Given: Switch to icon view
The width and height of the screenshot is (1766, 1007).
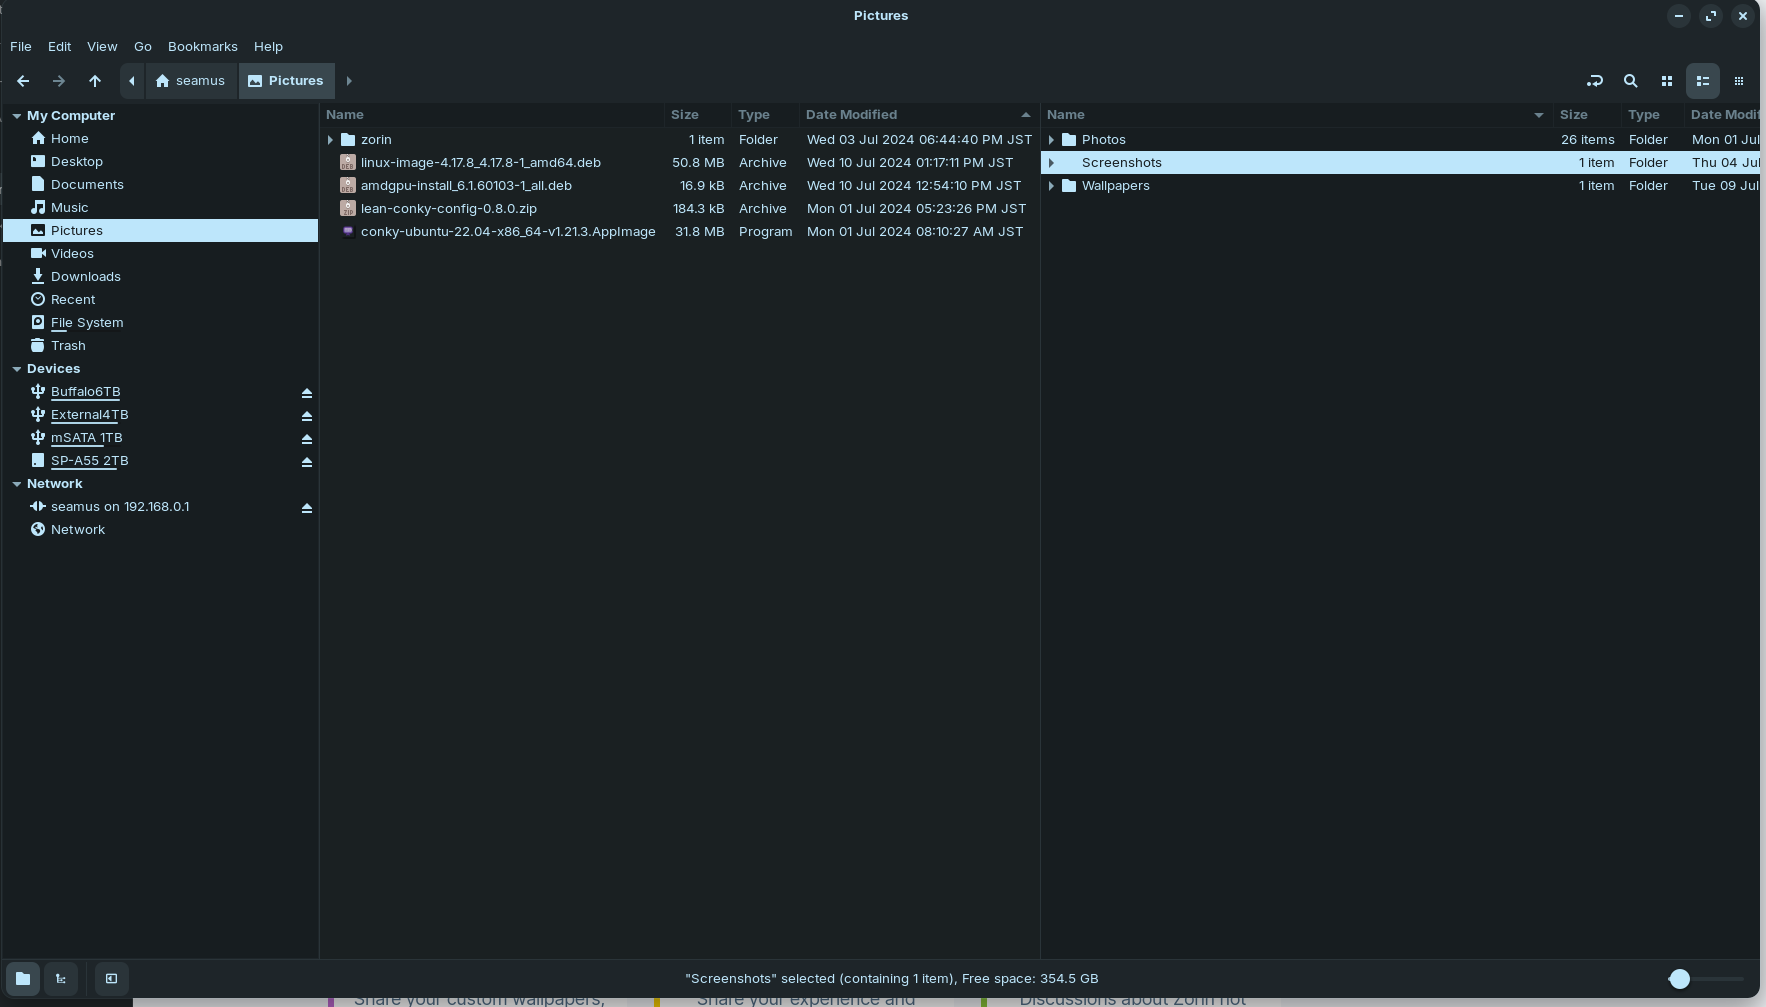Looking at the screenshot, I should click(1666, 81).
